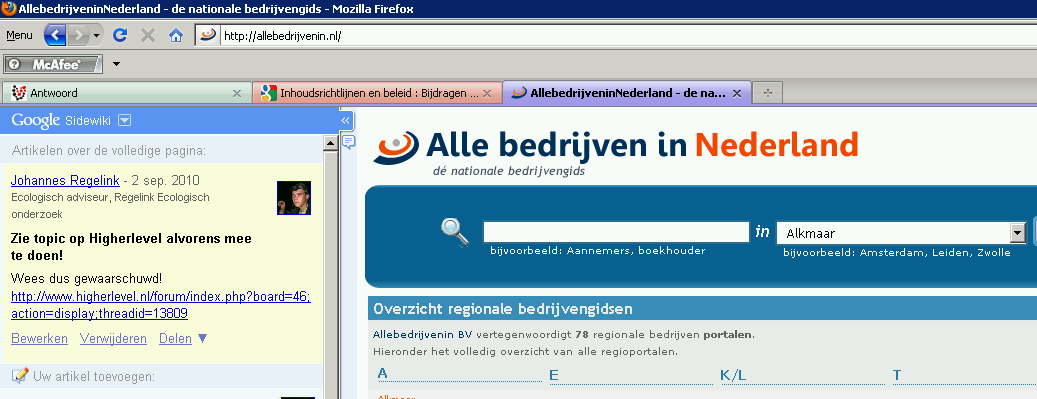The image size is (1037, 399).
Task: Click the stop loading X icon
Action: pyautogui.click(x=148, y=35)
